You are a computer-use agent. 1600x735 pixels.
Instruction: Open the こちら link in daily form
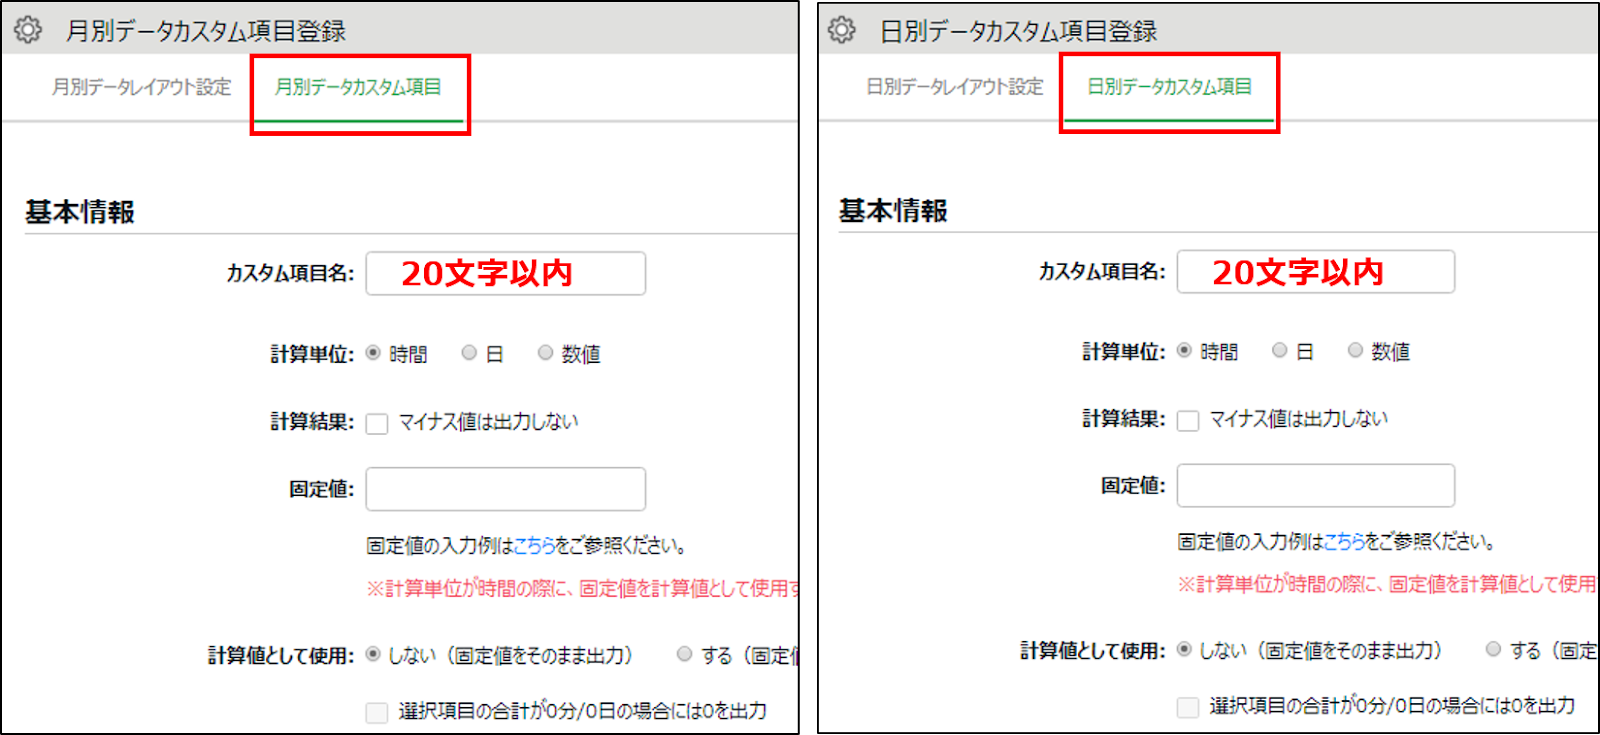(x=1344, y=542)
